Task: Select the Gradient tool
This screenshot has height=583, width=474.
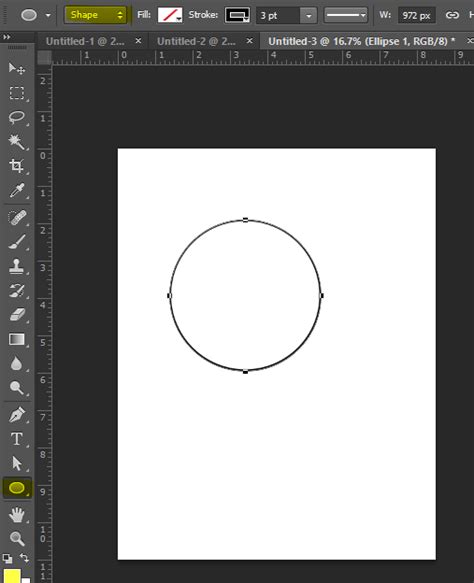Action: (x=17, y=339)
